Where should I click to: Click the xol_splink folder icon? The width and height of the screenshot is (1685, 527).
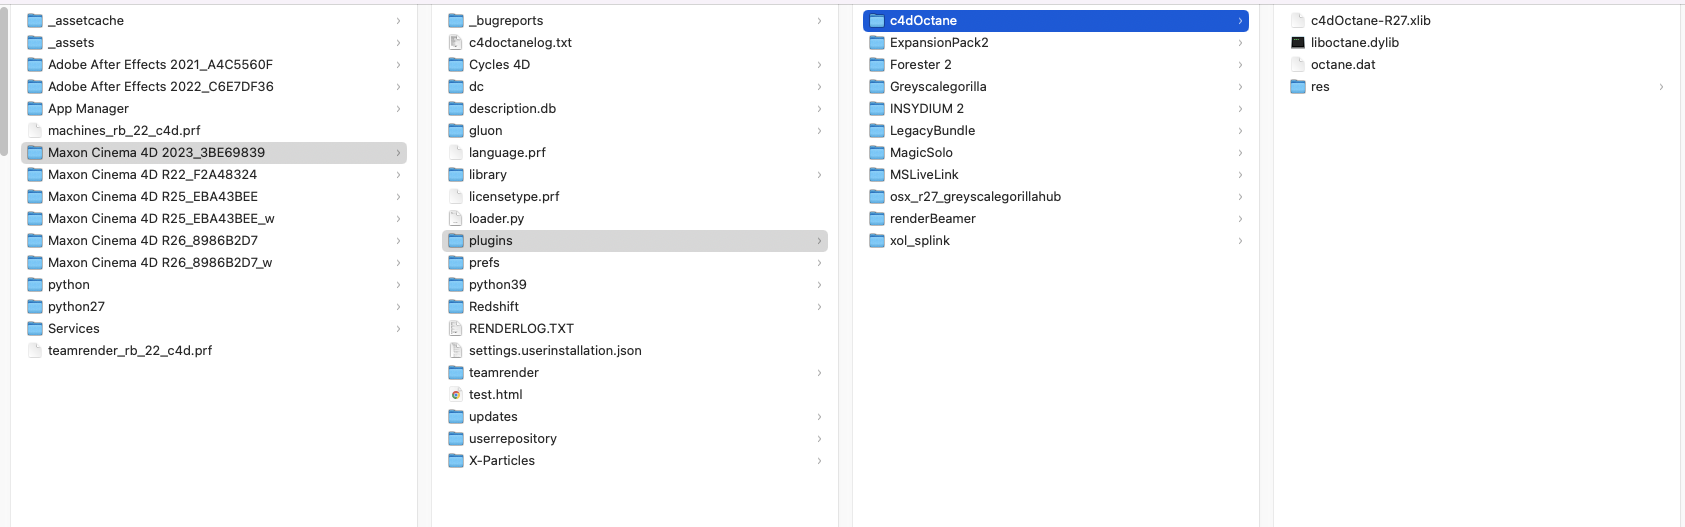pyautogui.click(x=877, y=240)
